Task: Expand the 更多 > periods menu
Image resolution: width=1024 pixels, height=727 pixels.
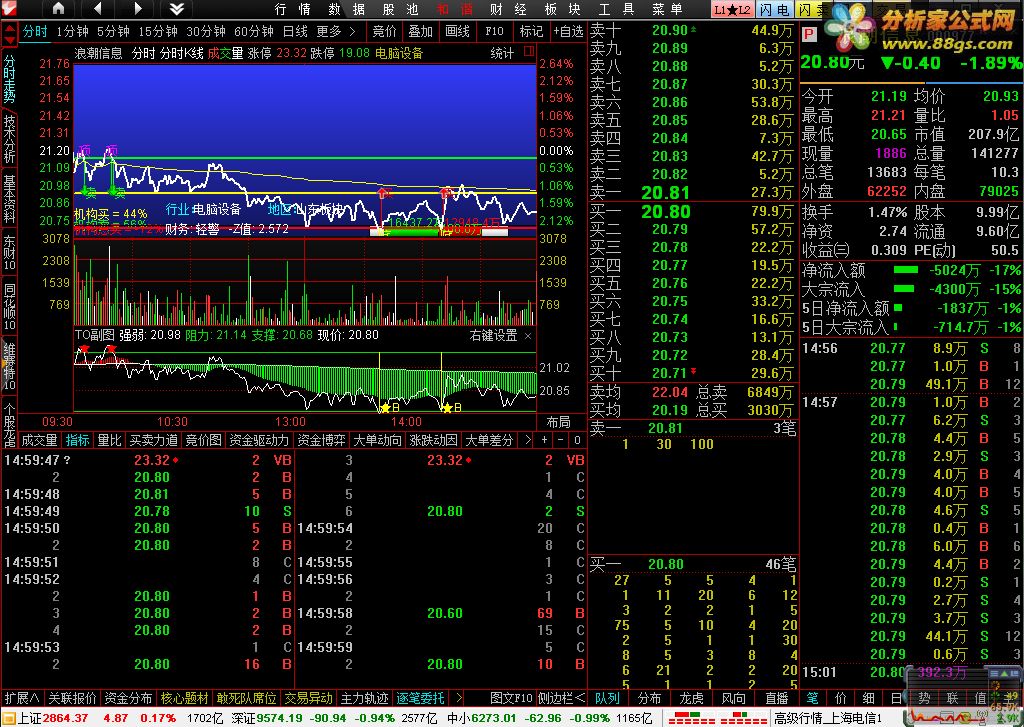Action: point(336,31)
